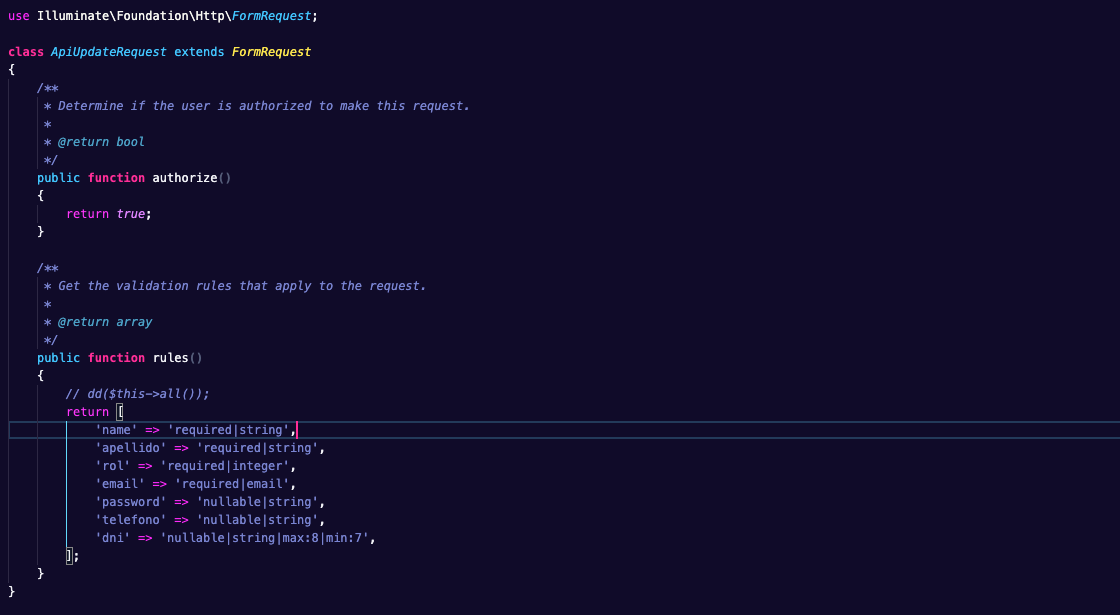
Task: Click the 'rol' array key
Action: pos(112,466)
